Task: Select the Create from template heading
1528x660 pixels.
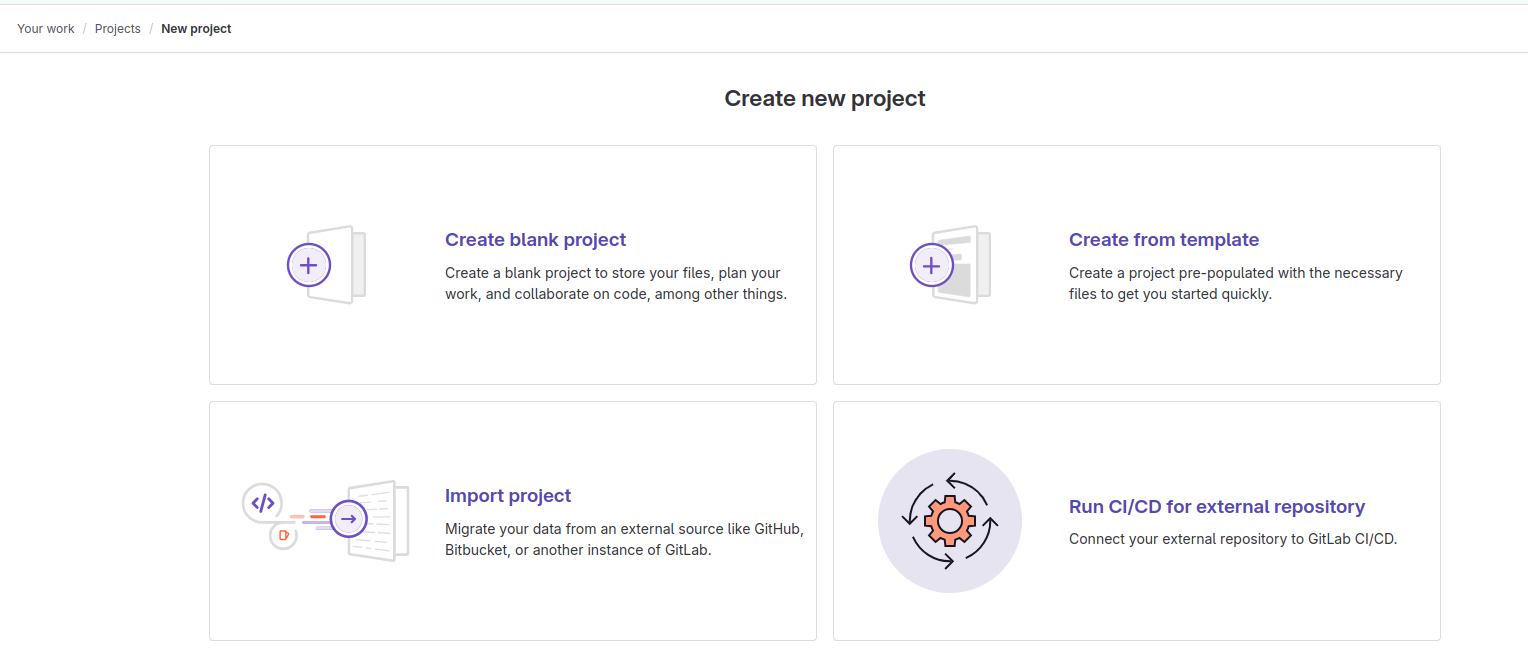Action: coord(1163,240)
